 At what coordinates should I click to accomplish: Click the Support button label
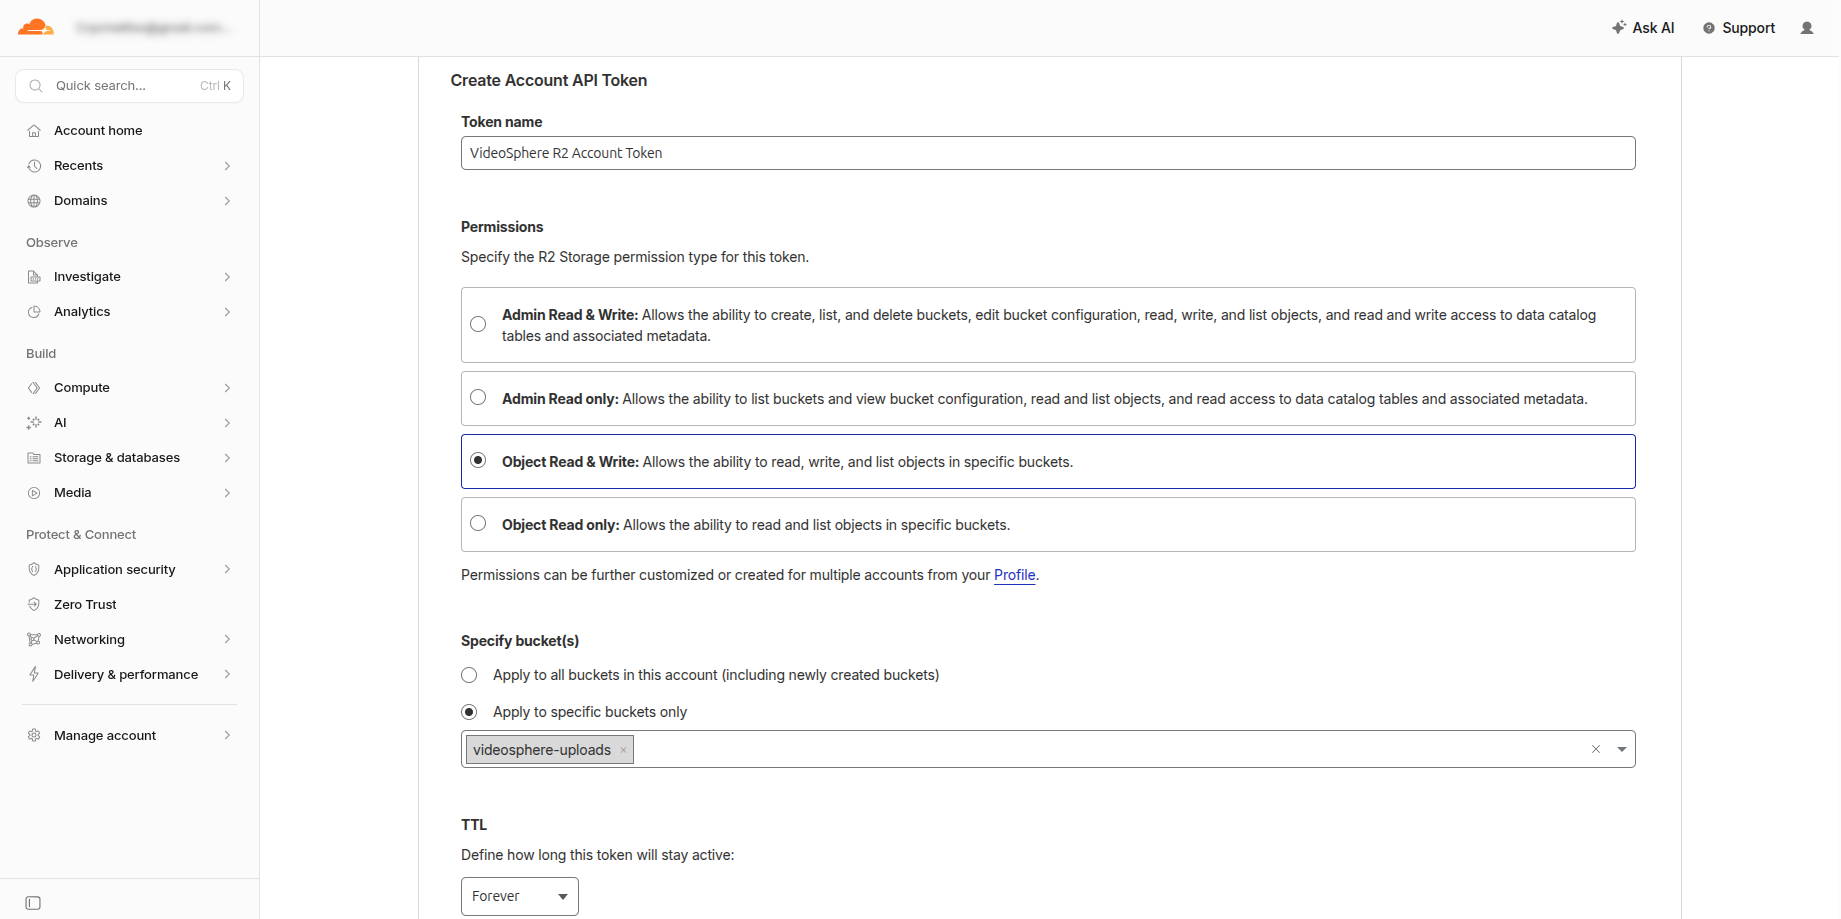1748,28
